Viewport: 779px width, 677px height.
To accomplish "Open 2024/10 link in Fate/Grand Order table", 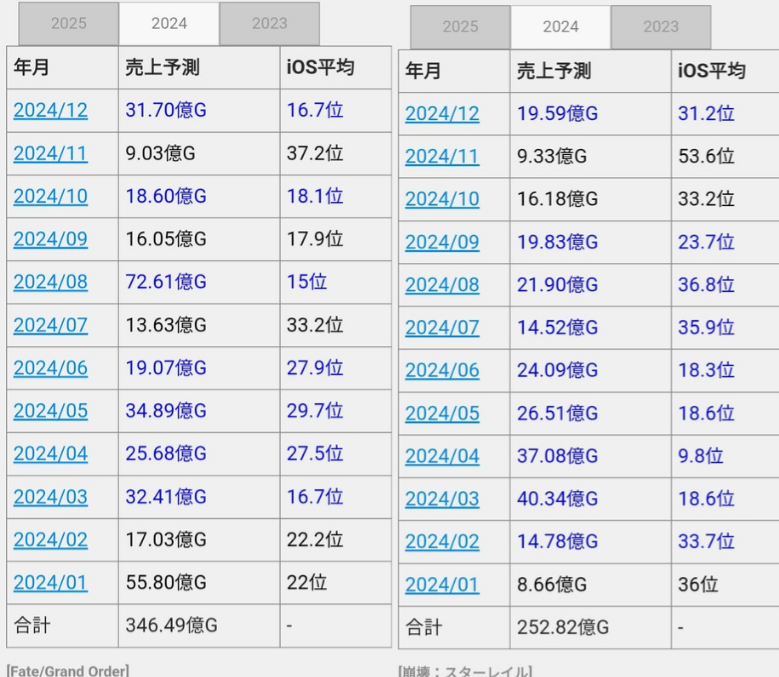I will (51, 196).
